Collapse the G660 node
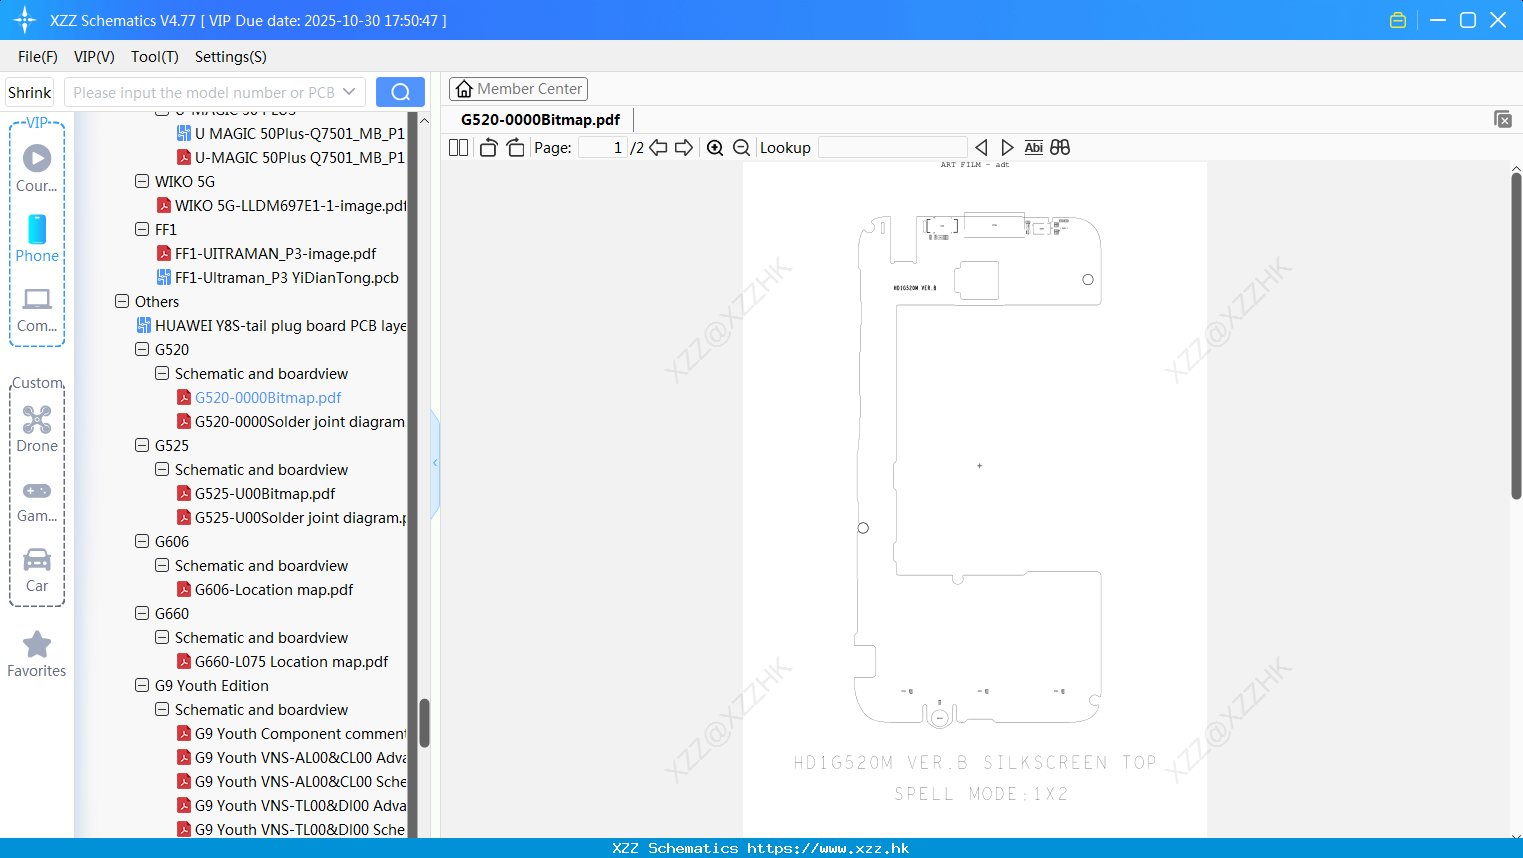 point(142,613)
